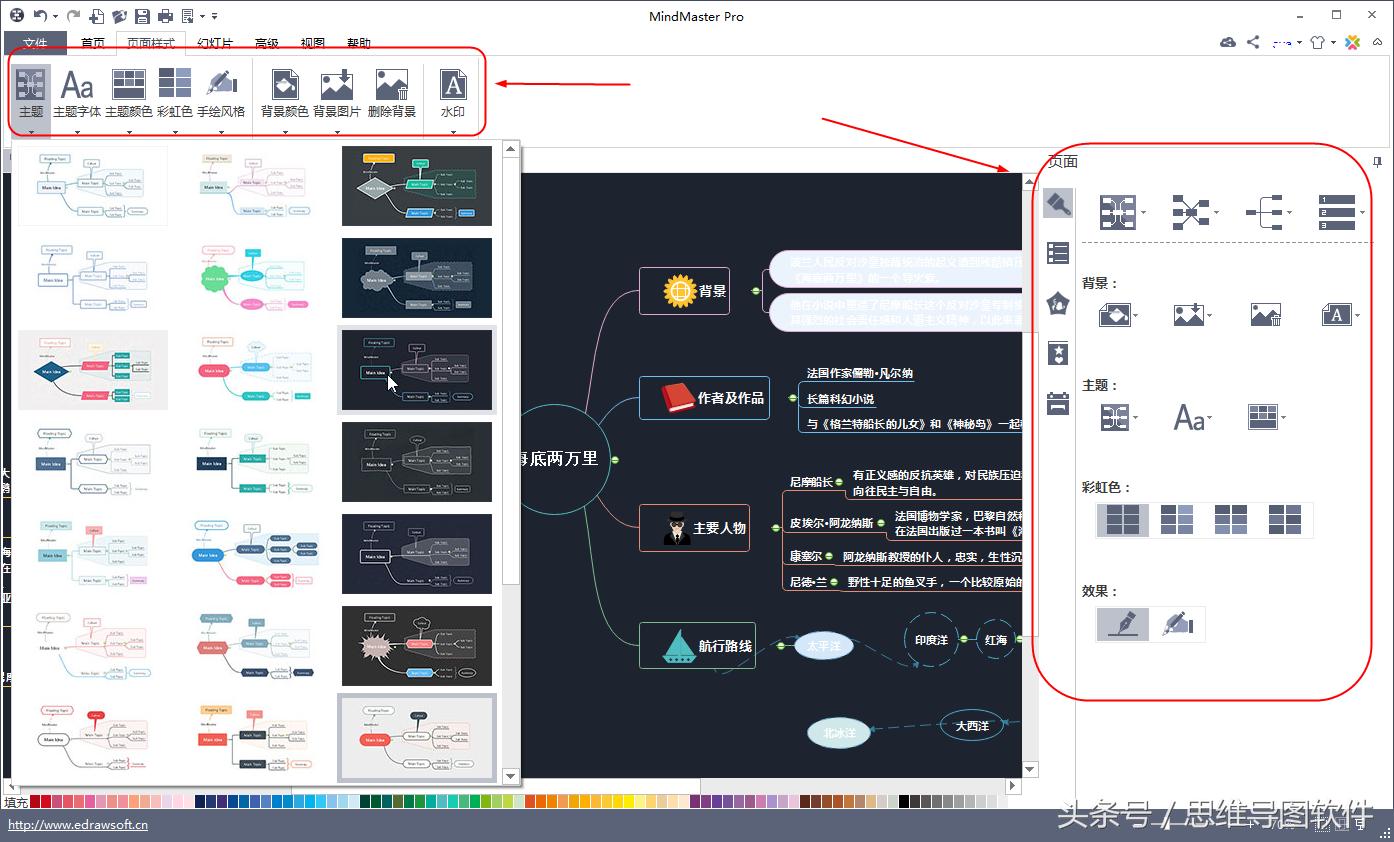The height and width of the screenshot is (842, 1394).
Task: Switch to the 幻灯片 ribbon tab
Action: (x=213, y=43)
